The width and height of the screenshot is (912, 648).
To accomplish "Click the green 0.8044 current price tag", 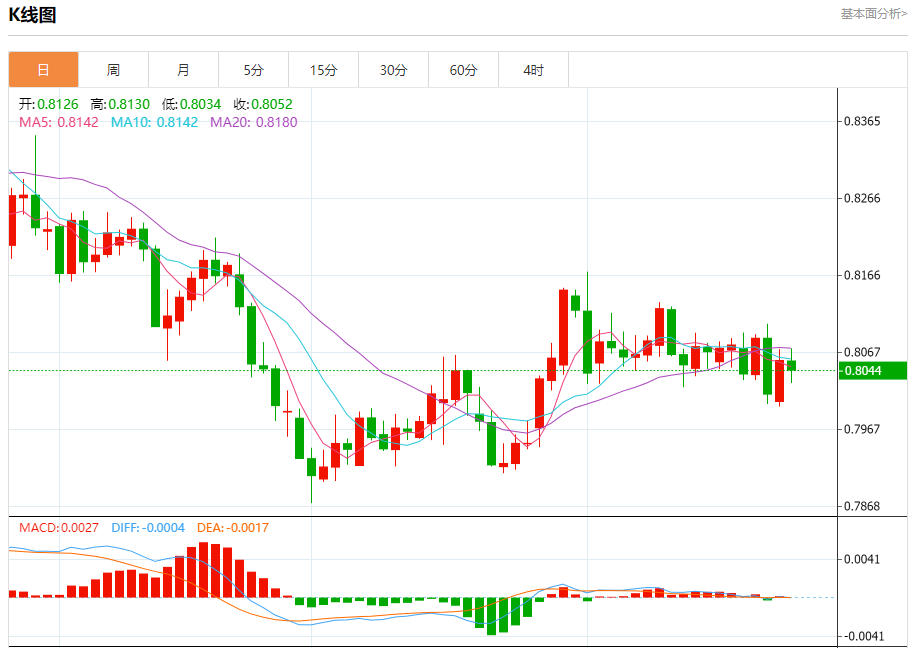I will coord(872,371).
